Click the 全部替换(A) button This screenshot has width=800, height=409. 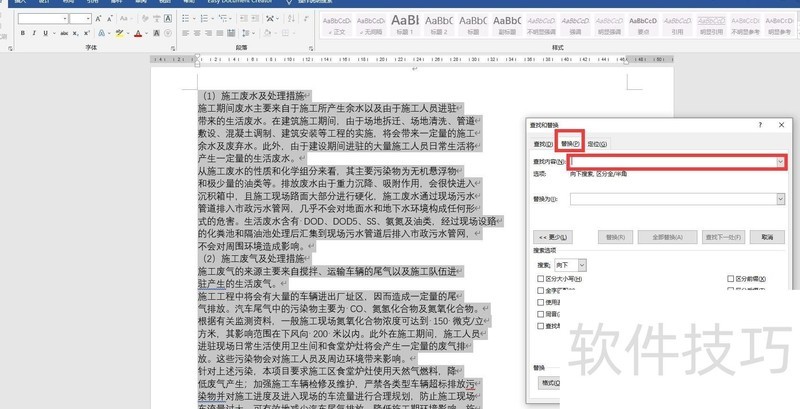click(667, 237)
